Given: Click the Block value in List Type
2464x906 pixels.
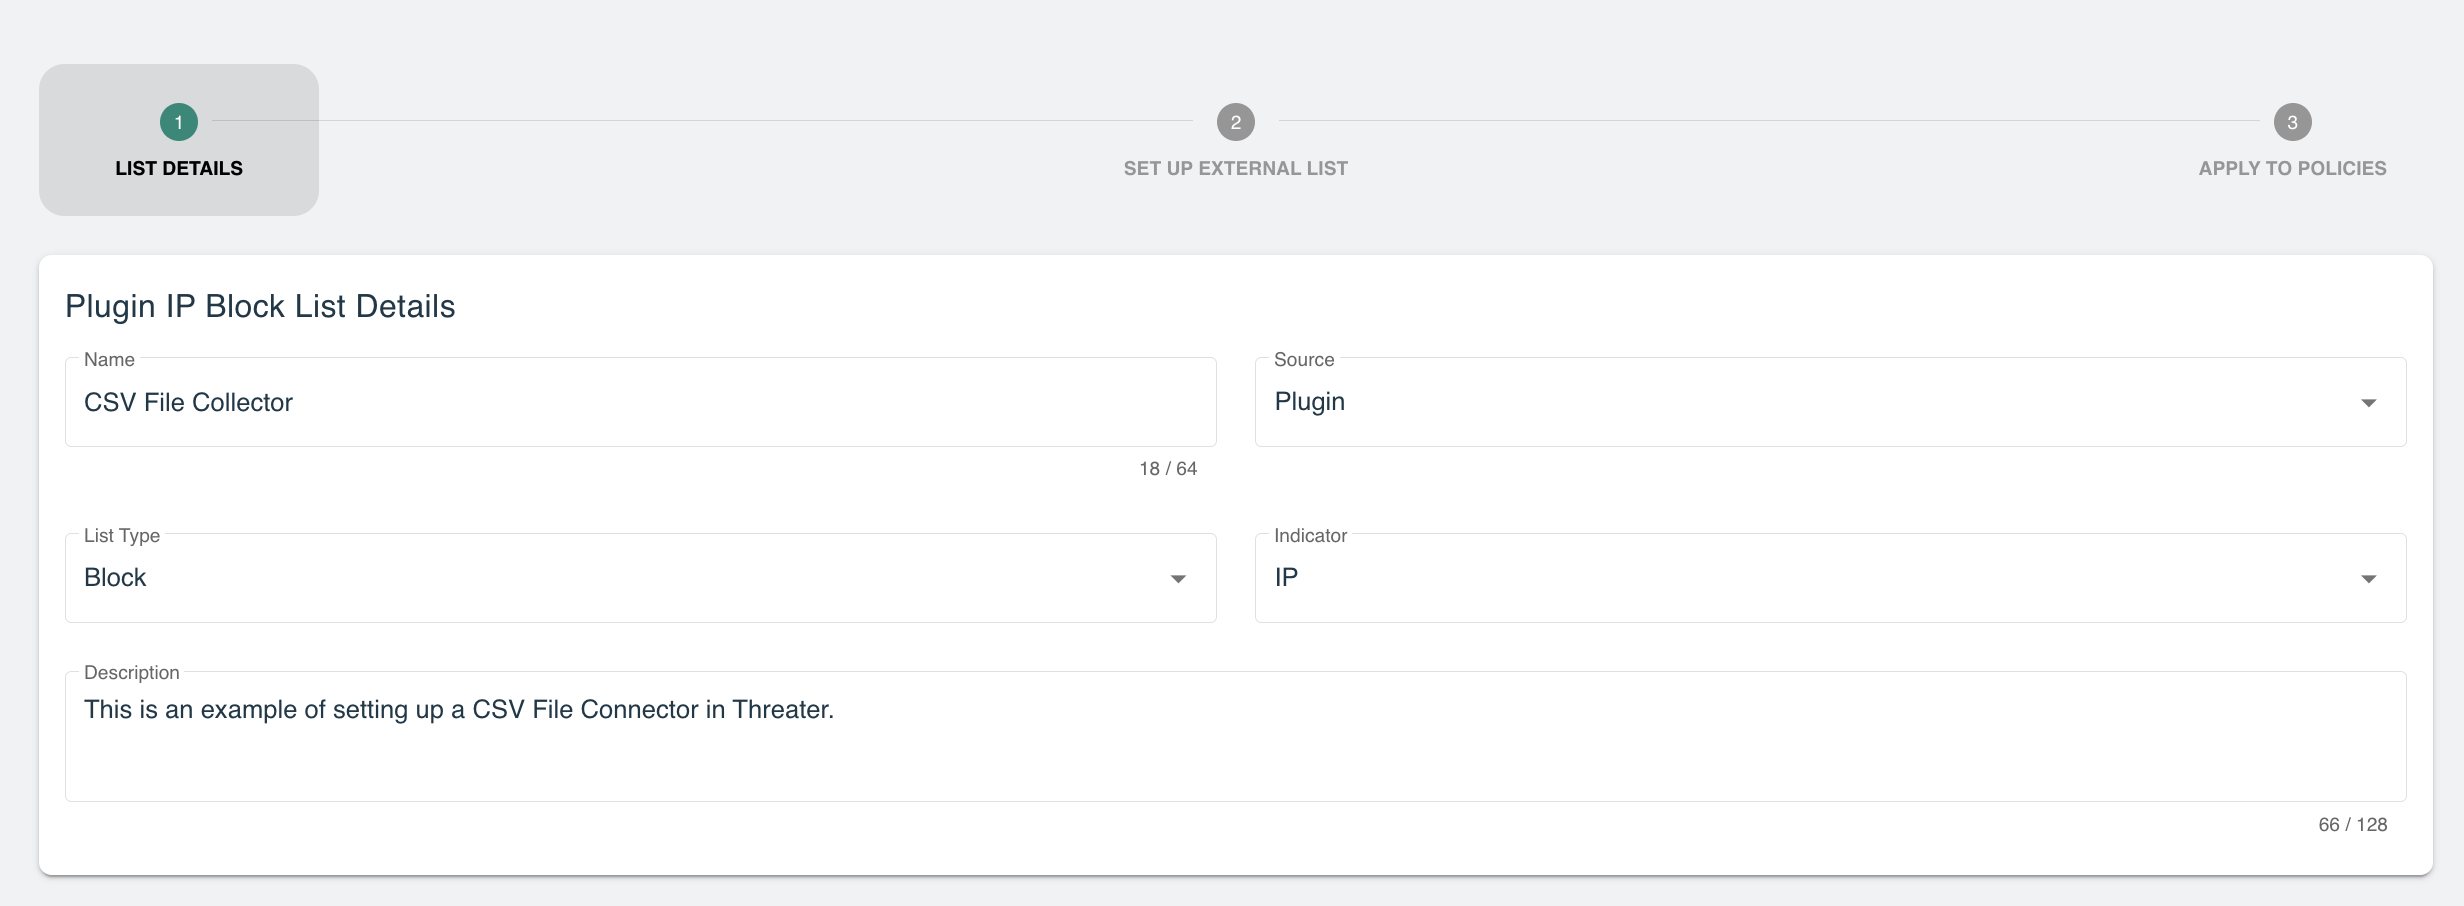Looking at the screenshot, I should tap(115, 578).
